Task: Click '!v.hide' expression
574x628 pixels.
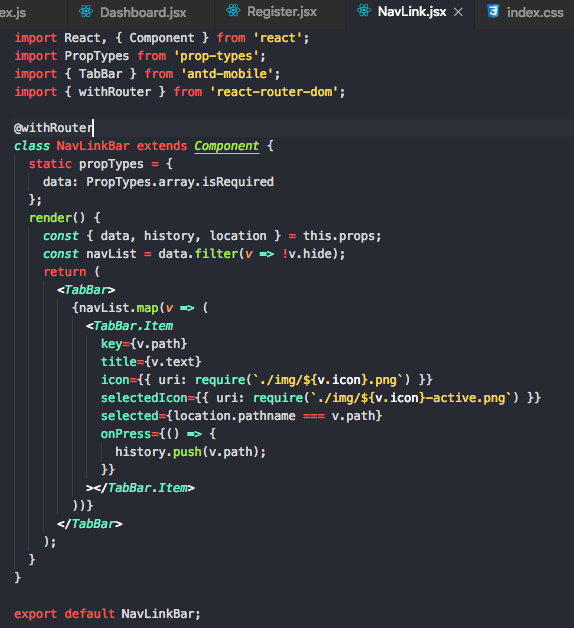Action: [307, 254]
